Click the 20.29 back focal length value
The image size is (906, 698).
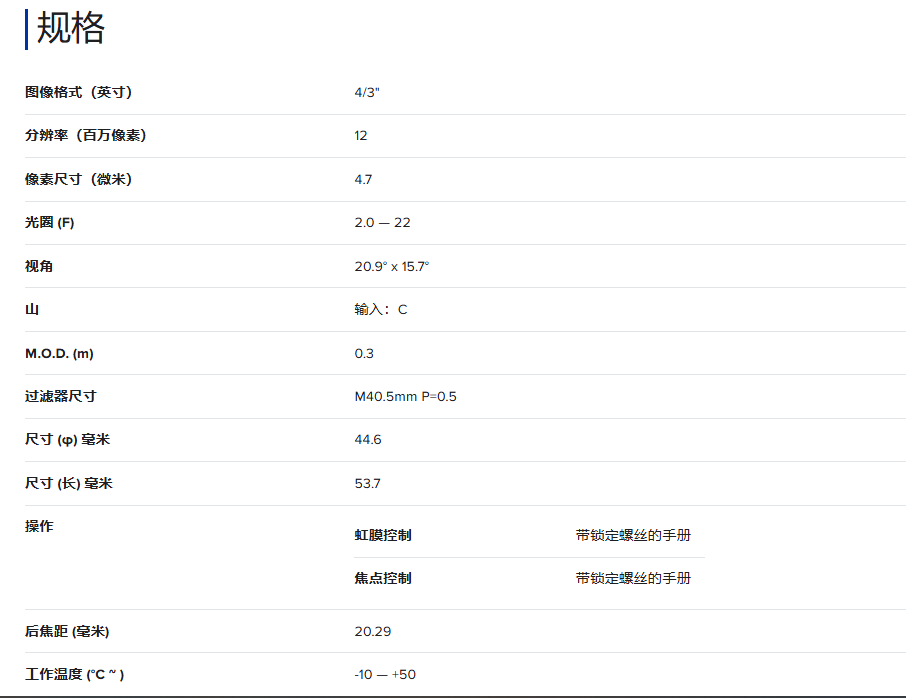(371, 632)
